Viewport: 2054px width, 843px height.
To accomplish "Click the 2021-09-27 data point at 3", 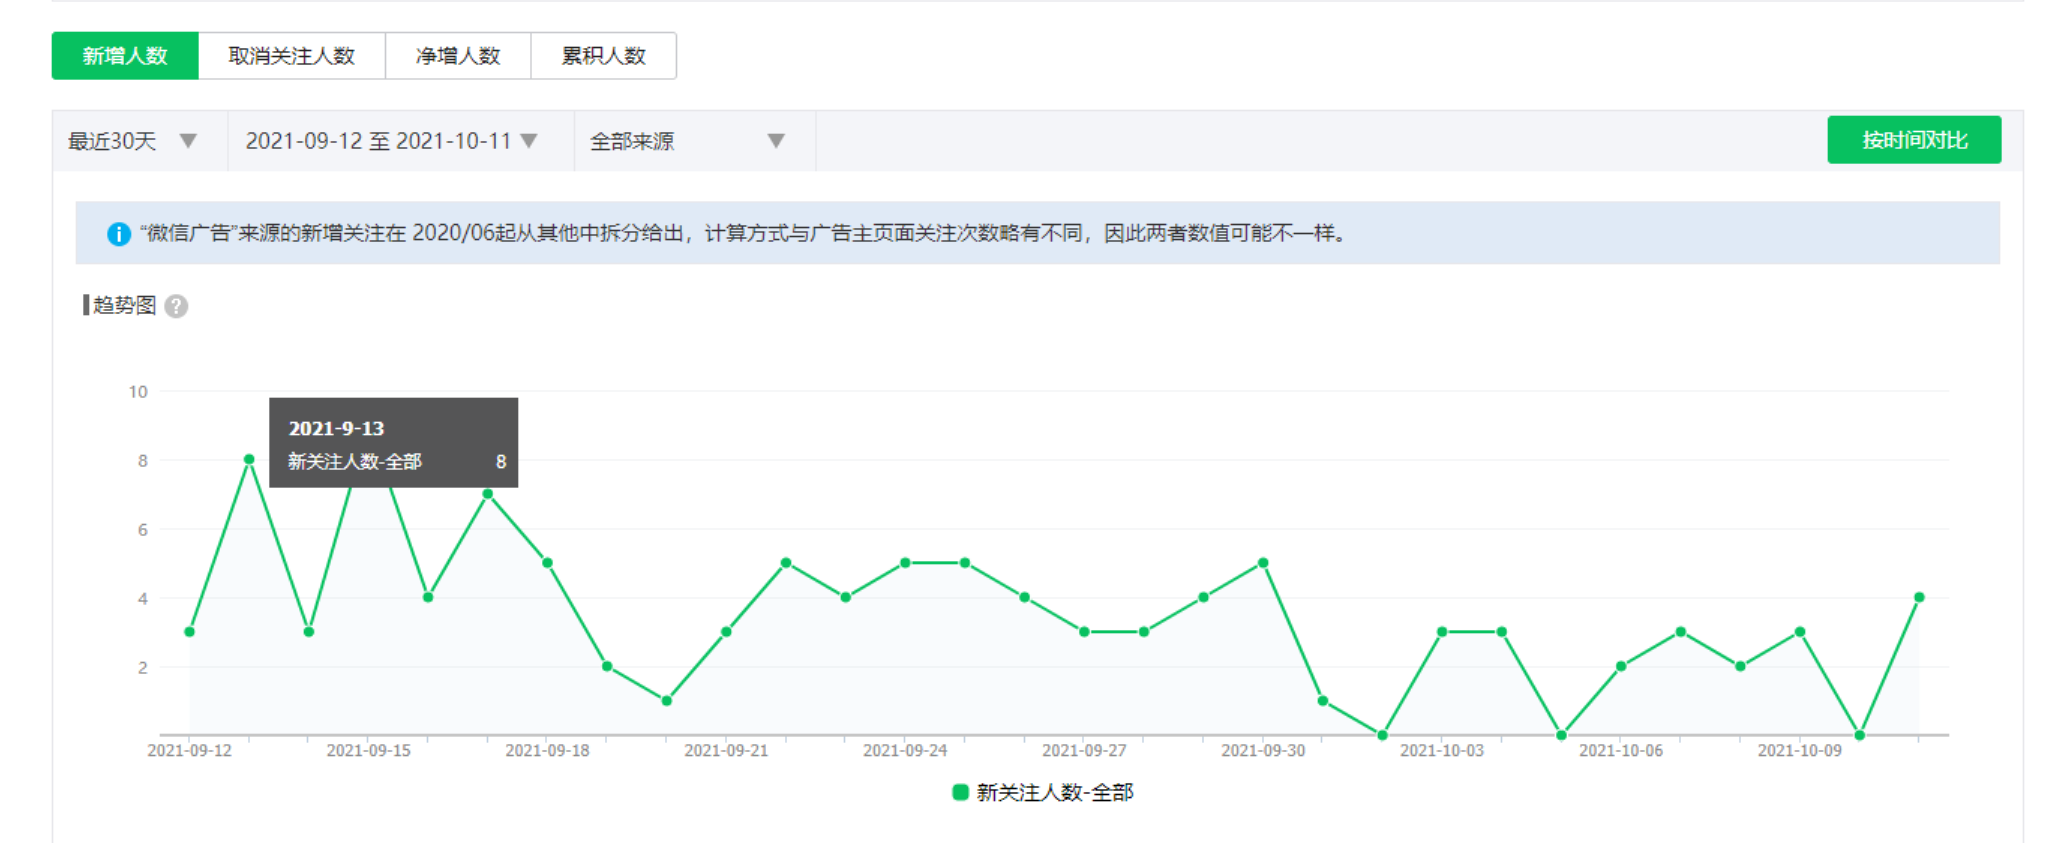I will (x=1084, y=632).
